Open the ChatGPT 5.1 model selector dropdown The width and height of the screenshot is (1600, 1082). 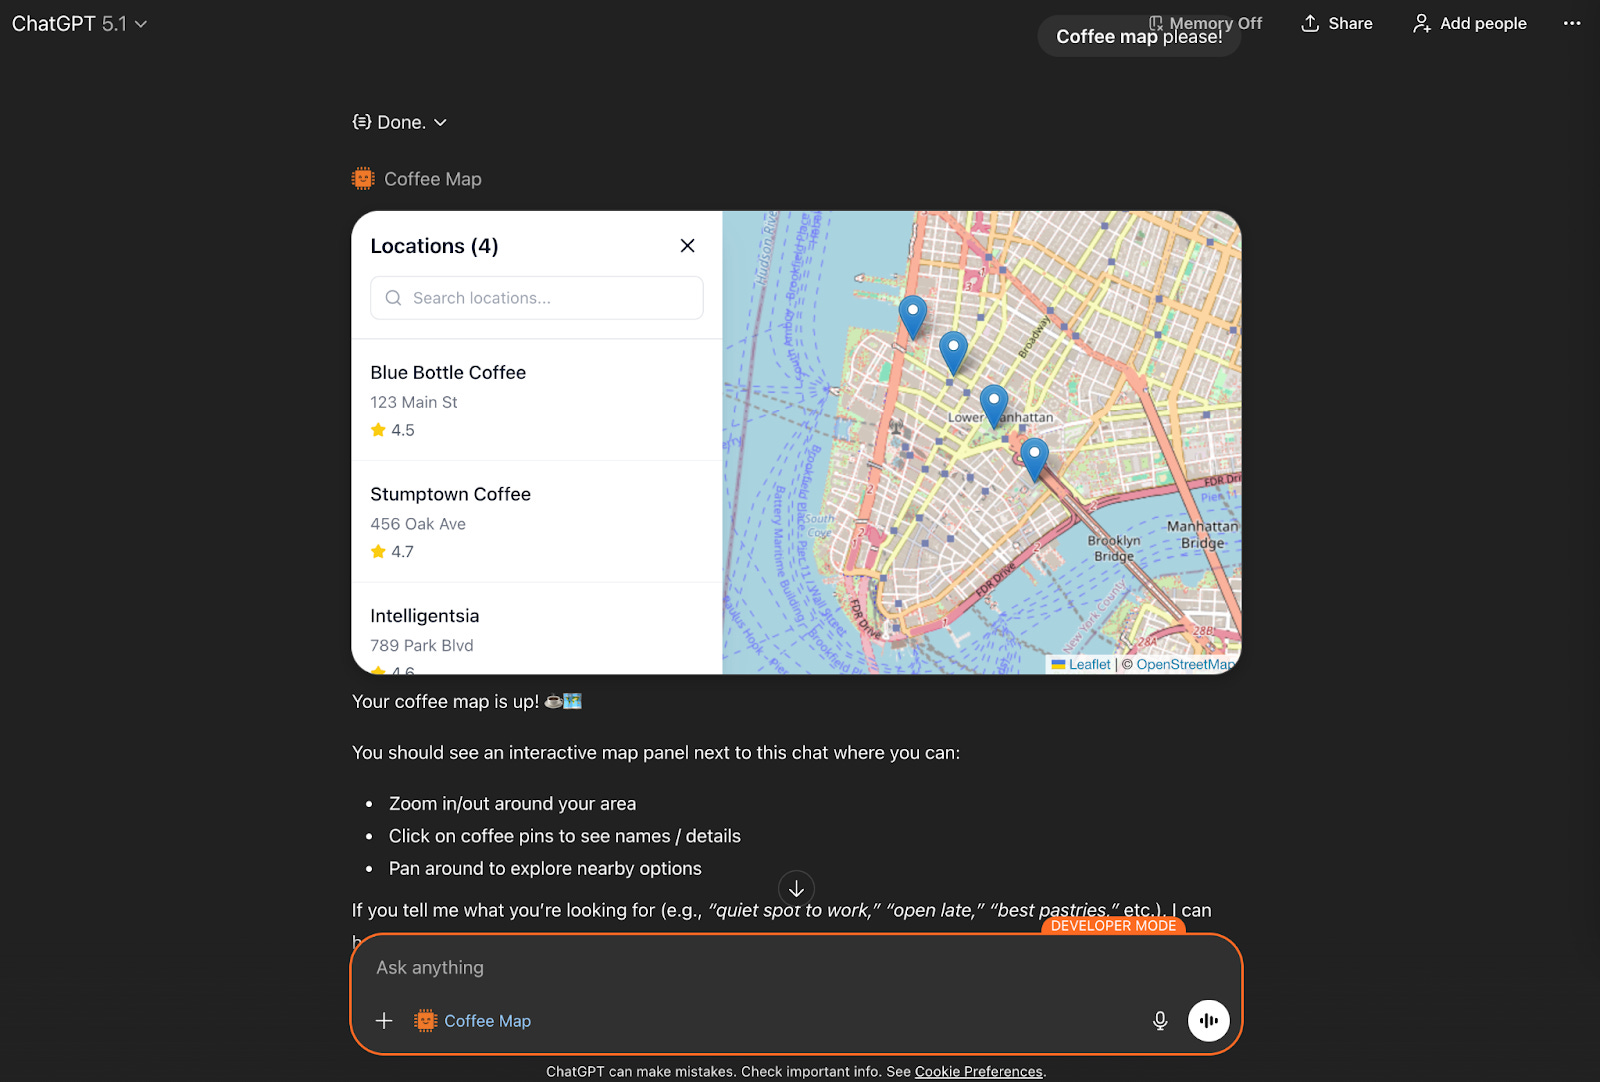[79, 23]
